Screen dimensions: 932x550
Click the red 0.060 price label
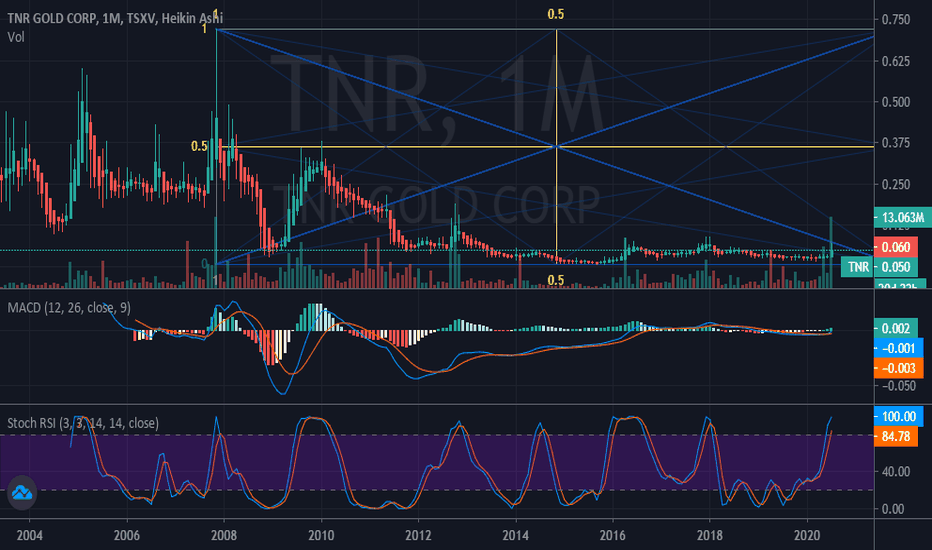point(896,247)
